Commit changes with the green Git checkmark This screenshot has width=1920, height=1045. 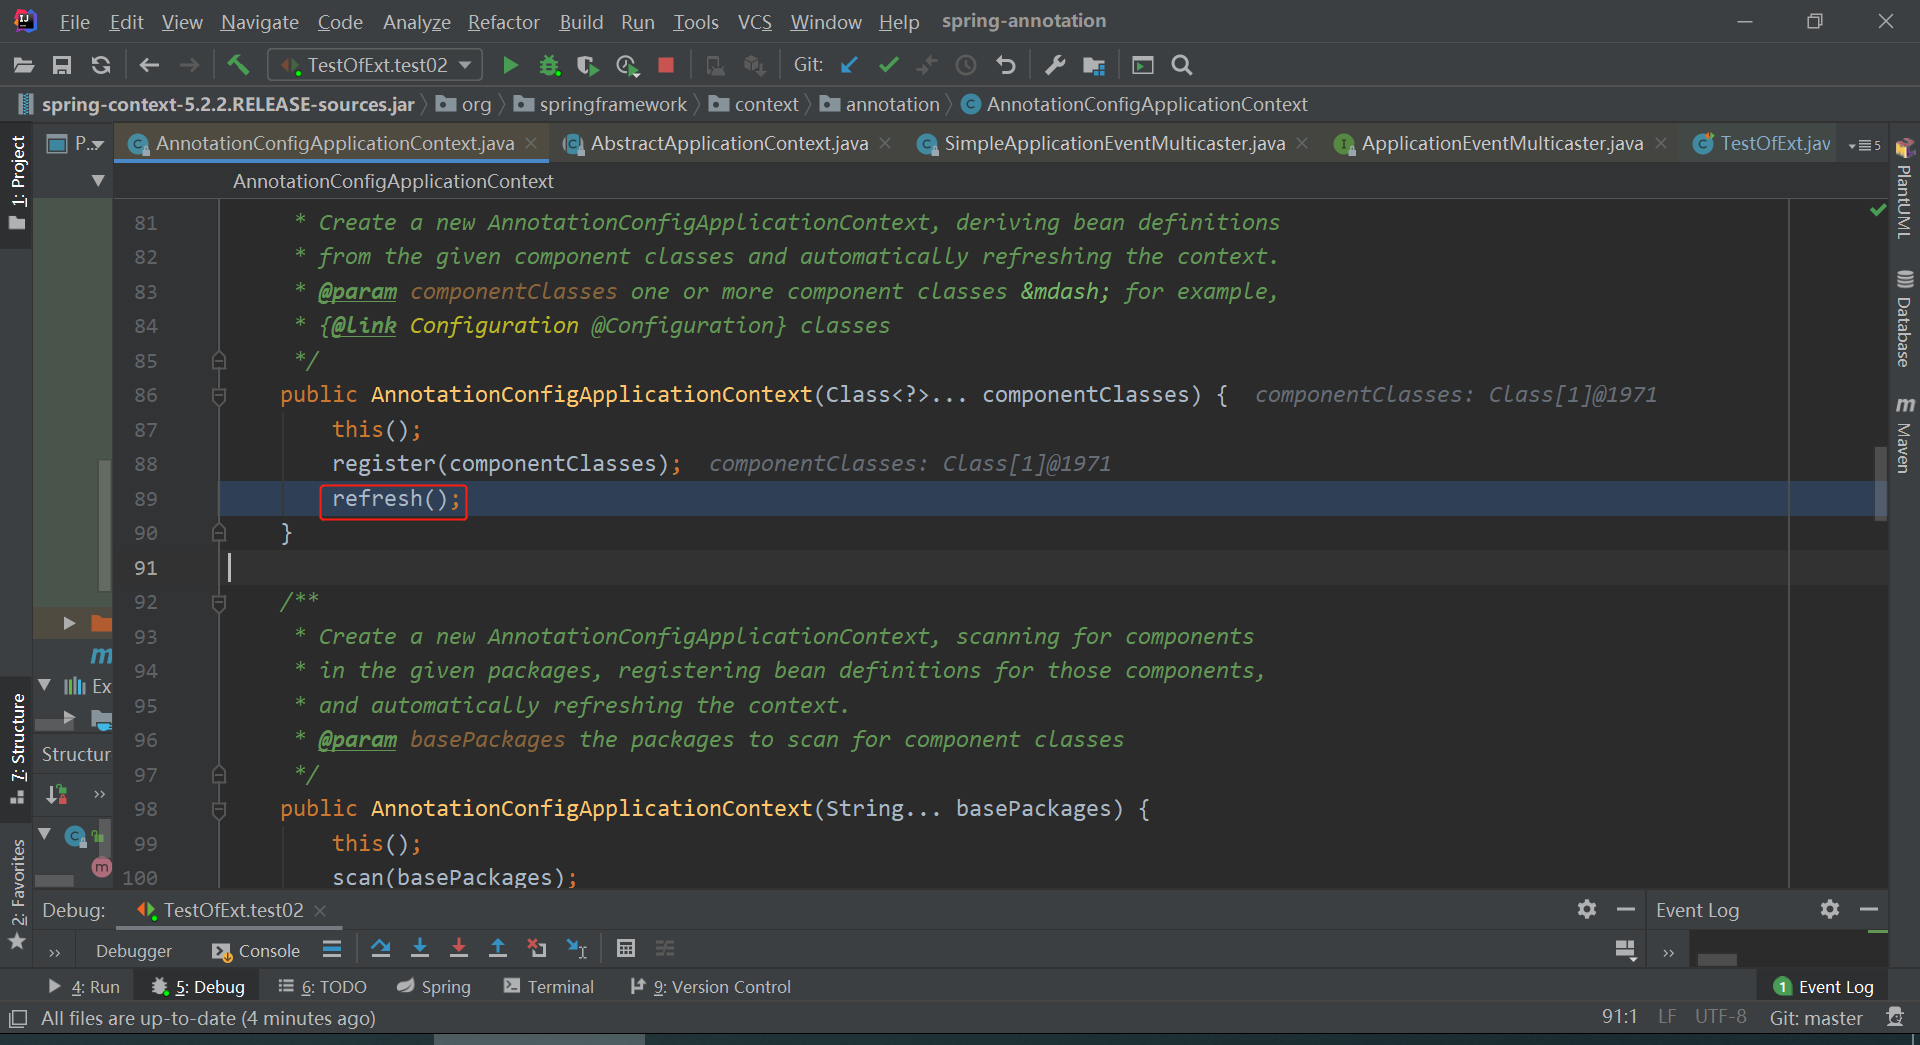click(888, 65)
